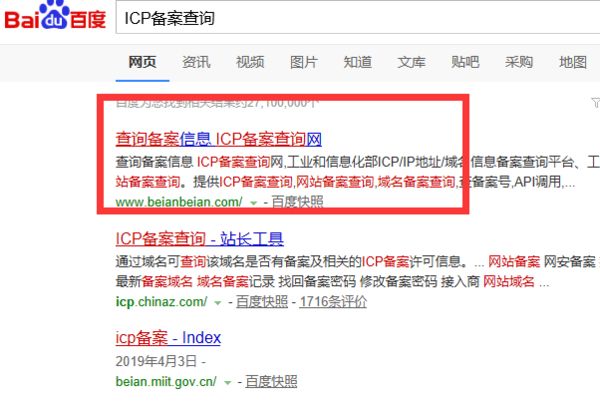Open the 贴吧 tab
600x406 pixels.
[x=465, y=62]
